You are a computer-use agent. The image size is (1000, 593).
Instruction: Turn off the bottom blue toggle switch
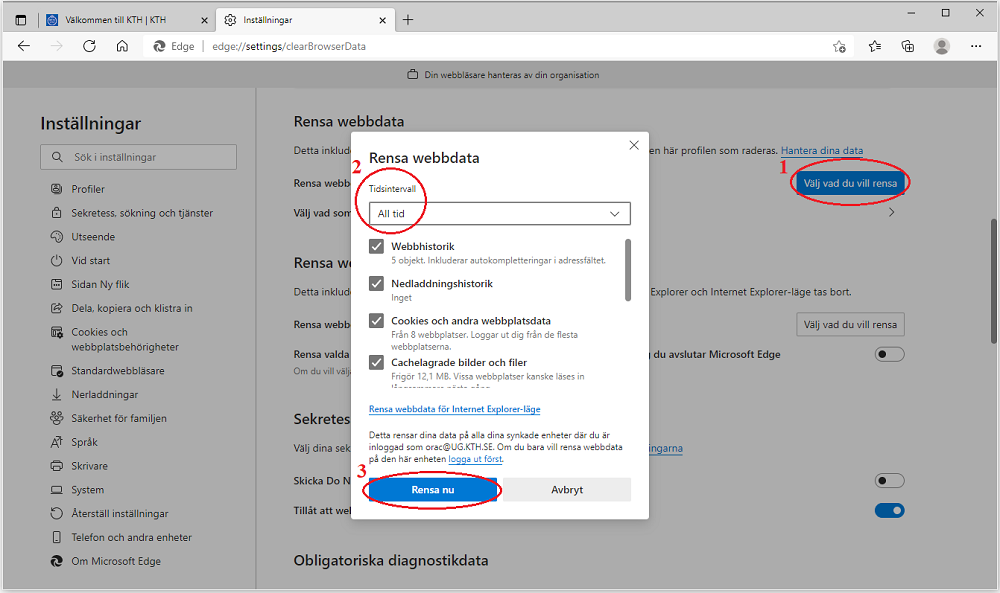click(889, 511)
